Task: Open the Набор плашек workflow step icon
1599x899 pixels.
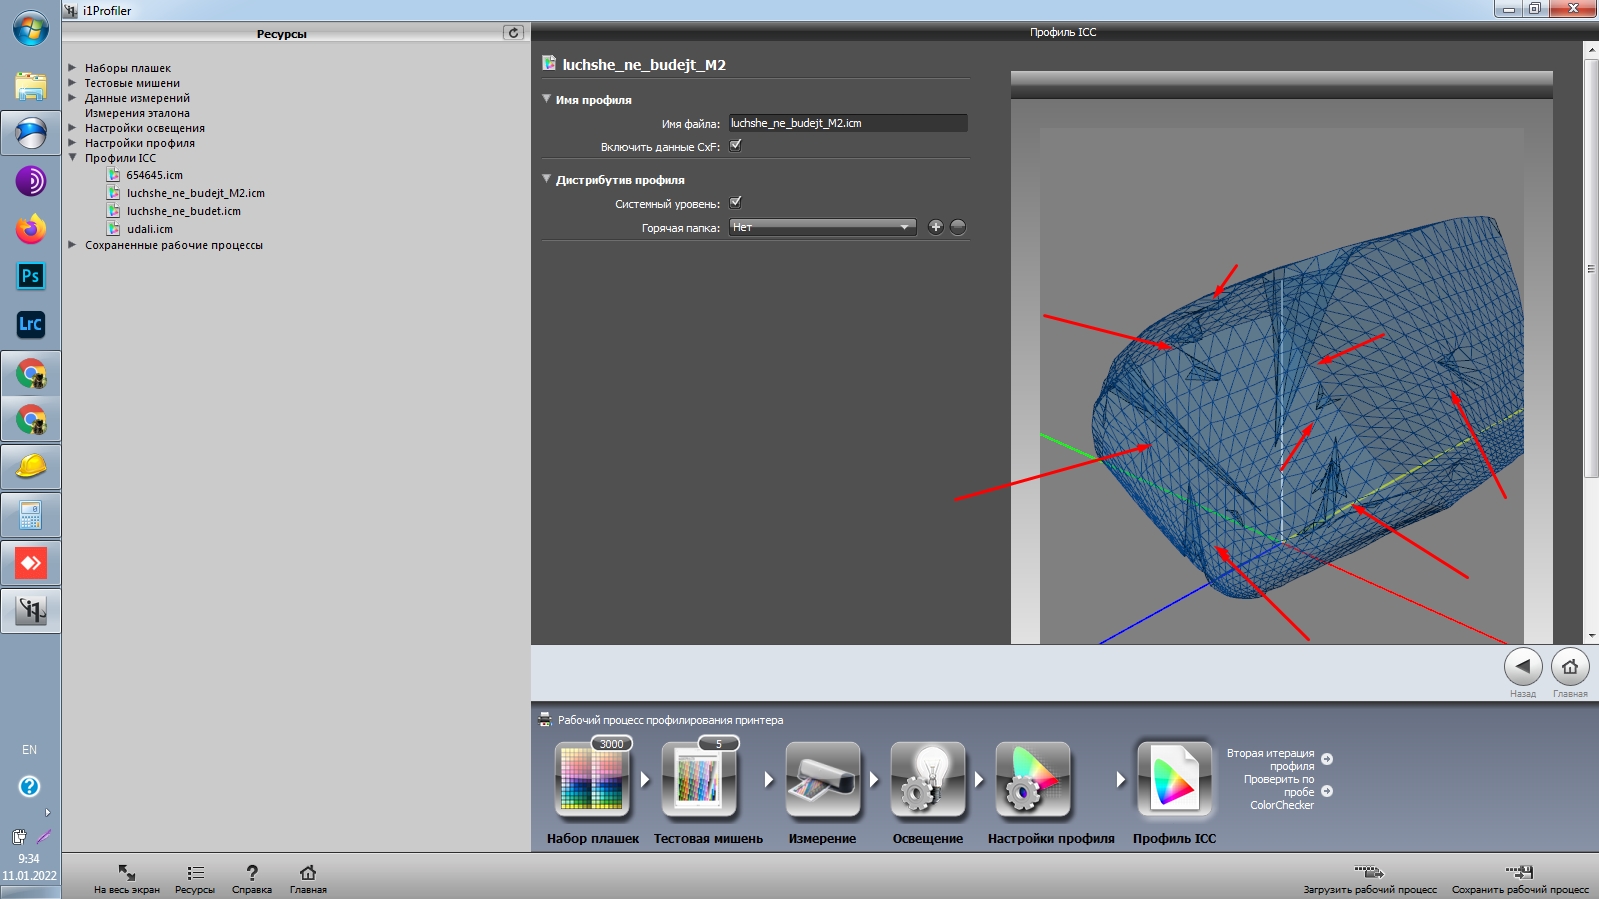Action: (x=592, y=780)
